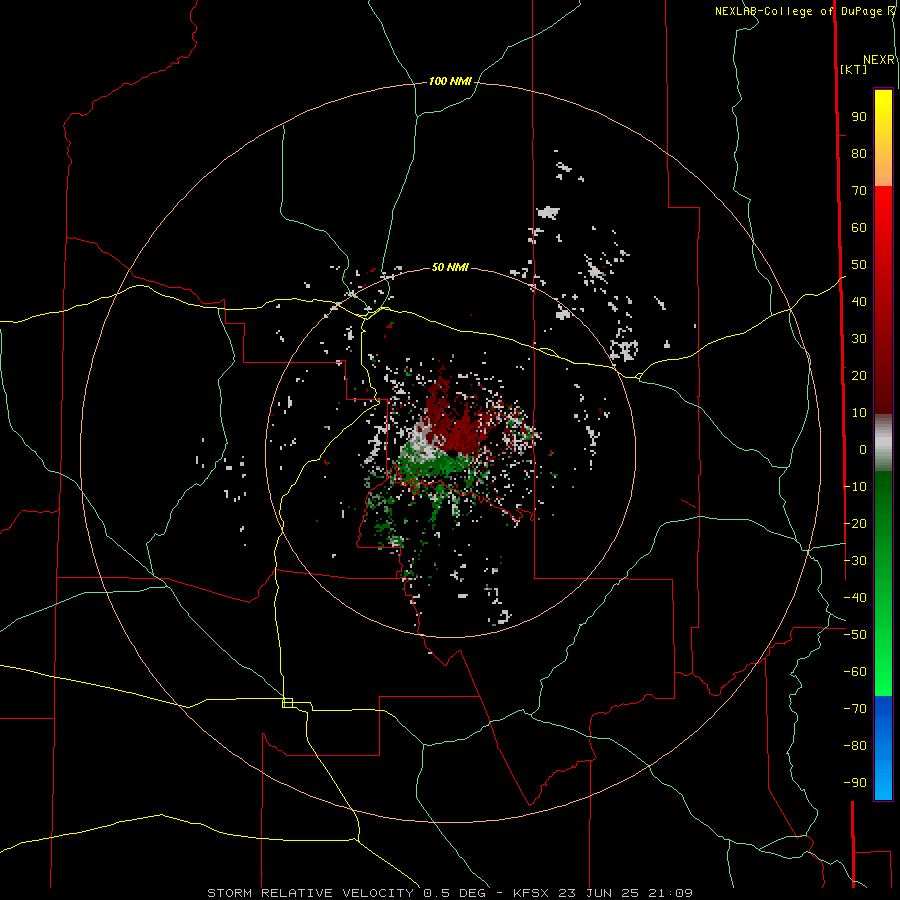Click the "50 NMI" range ring label
The height and width of the screenshot is (900, 900).
point(450,267)
